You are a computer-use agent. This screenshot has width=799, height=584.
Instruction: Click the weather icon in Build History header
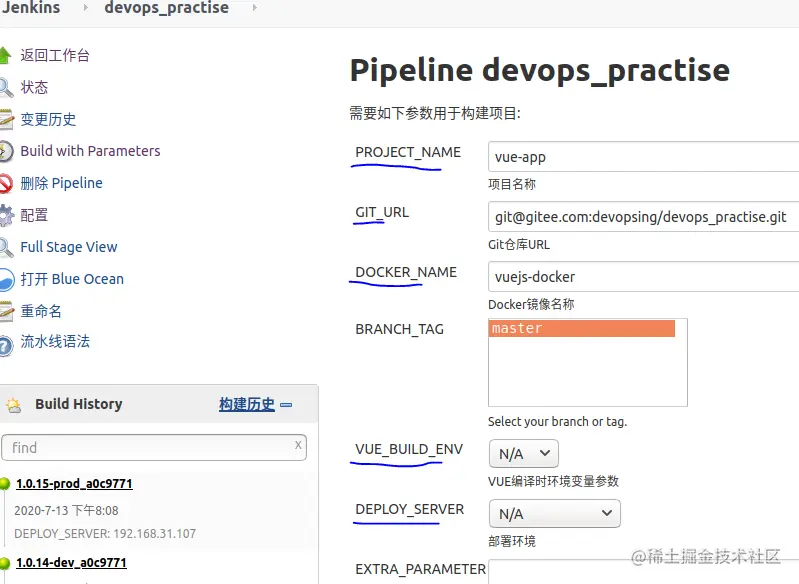(x=14, y=406)
